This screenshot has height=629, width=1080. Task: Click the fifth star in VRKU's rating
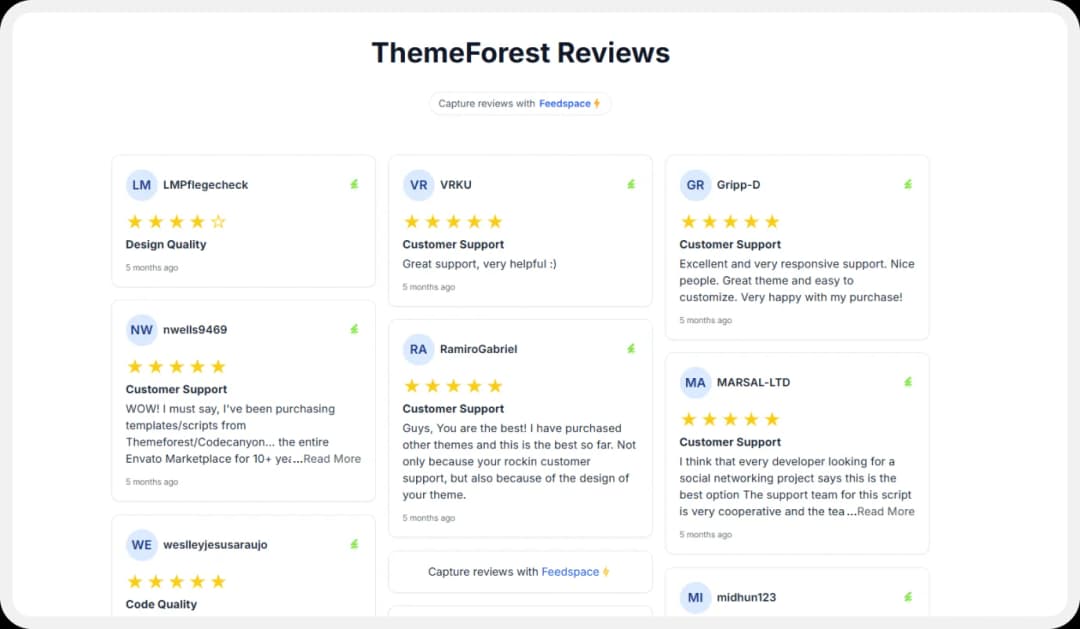pos(496,221)
